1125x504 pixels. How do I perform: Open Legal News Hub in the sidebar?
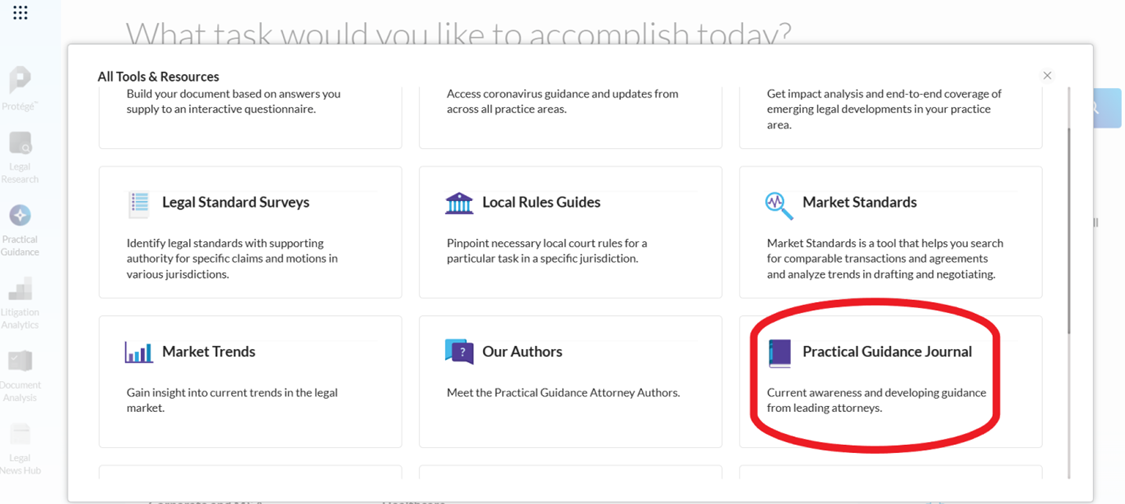pyautogui.click(x=20, y=449)
